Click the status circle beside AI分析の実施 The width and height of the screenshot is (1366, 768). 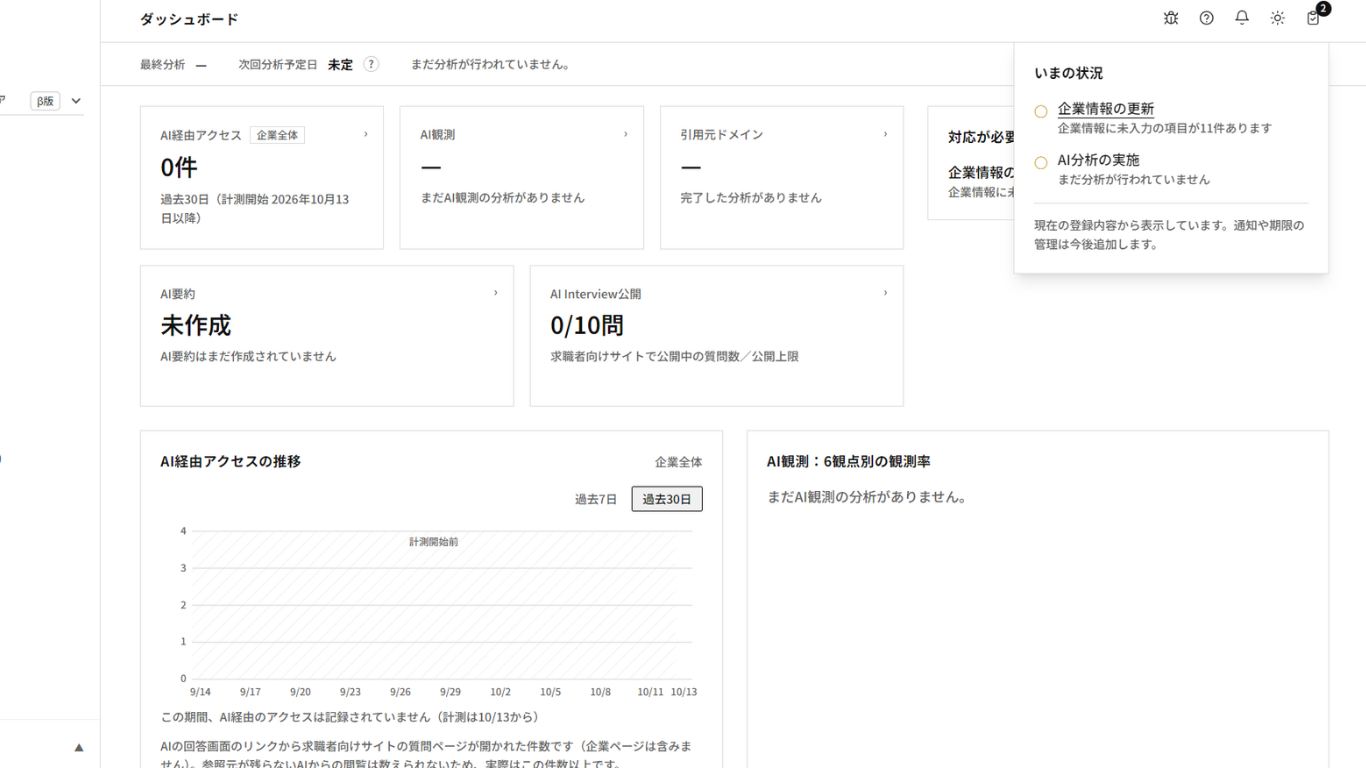1041,162
